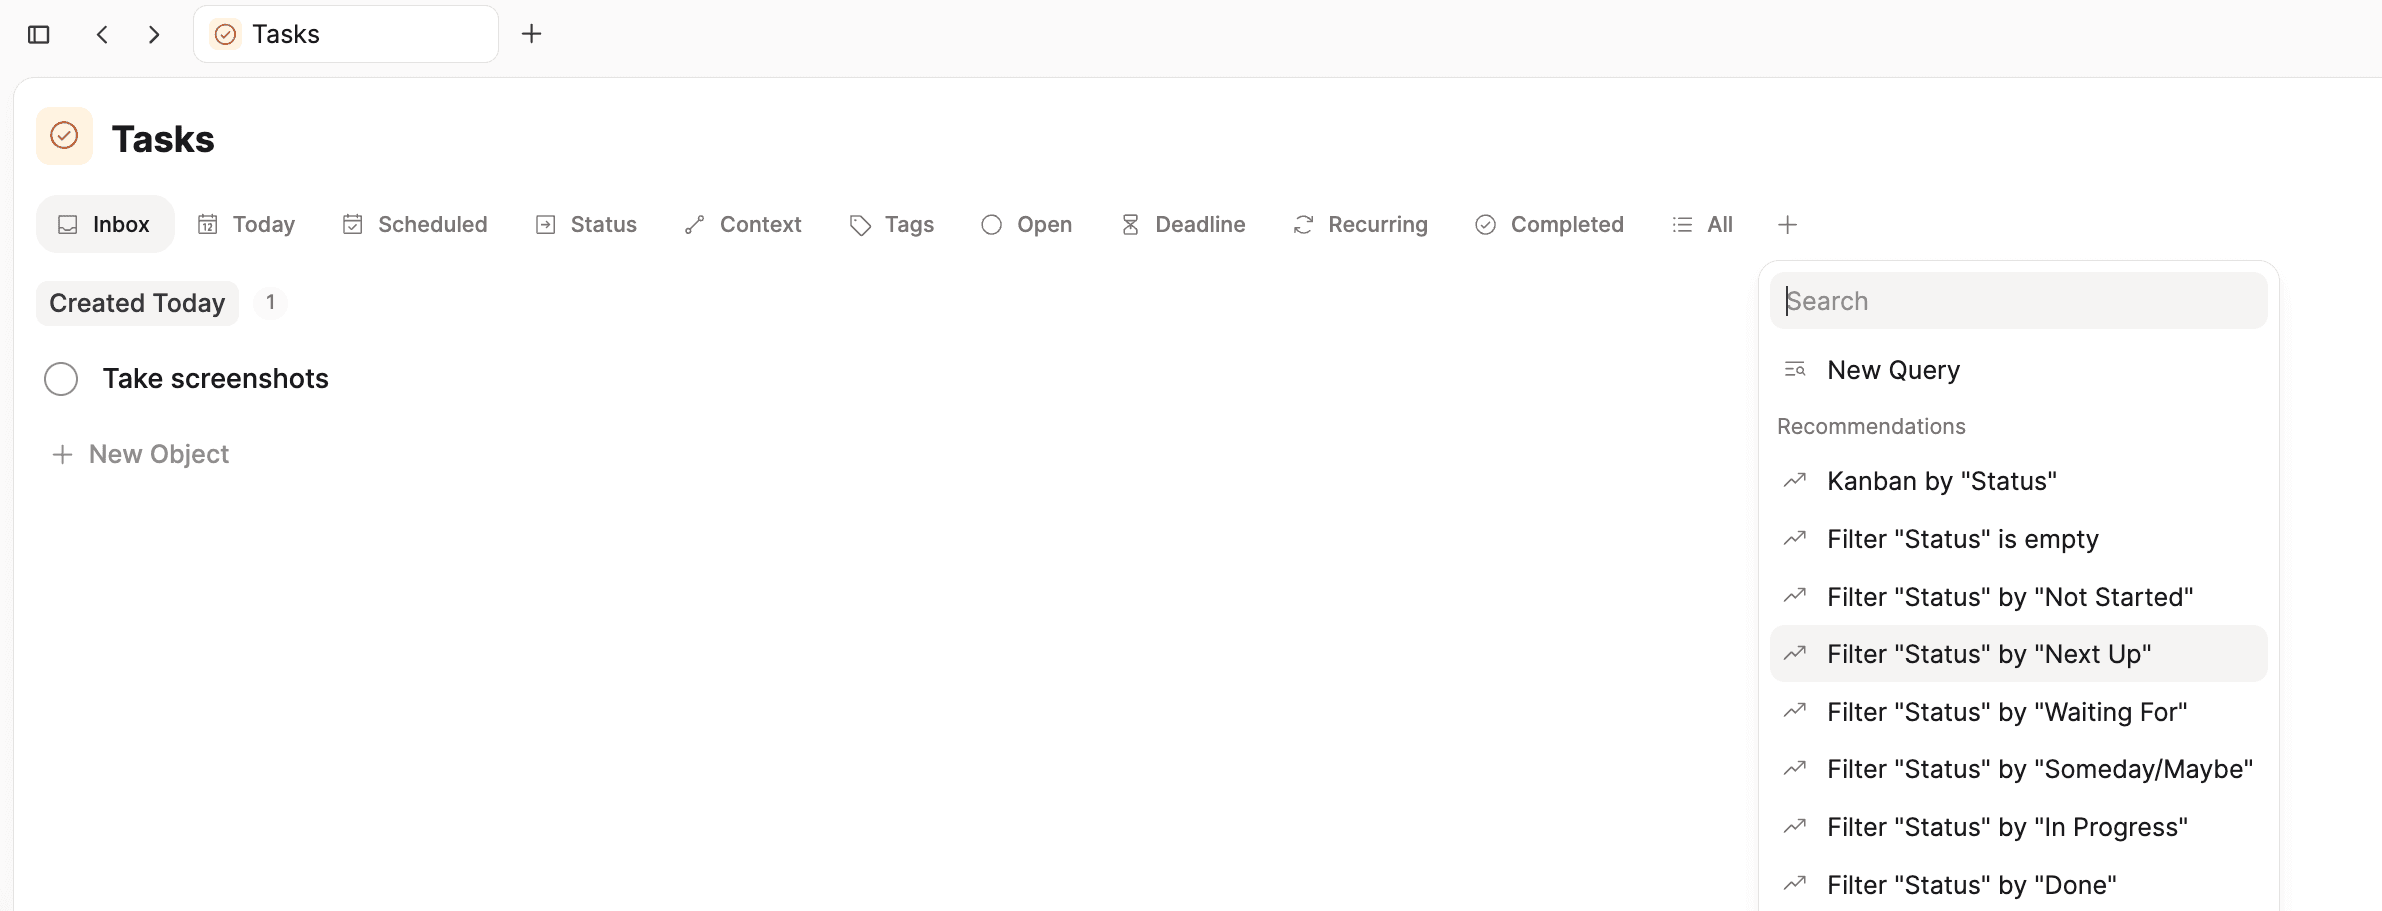Choose Filter "Status" by "Not Started"

point(2018,597)
